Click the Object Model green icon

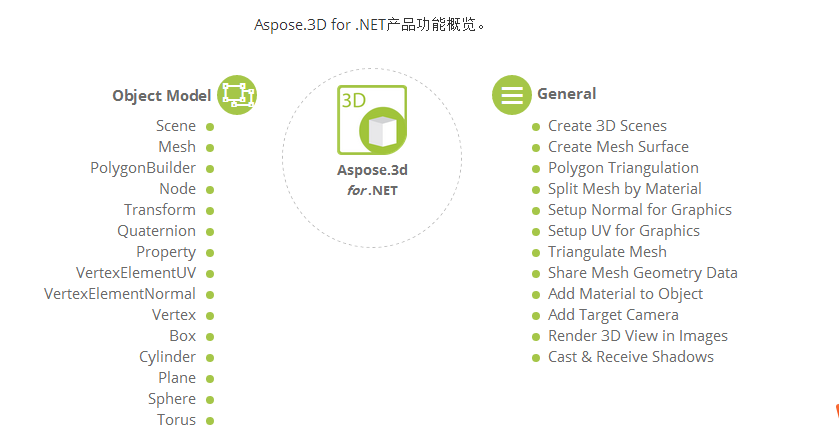coord(237,95)
